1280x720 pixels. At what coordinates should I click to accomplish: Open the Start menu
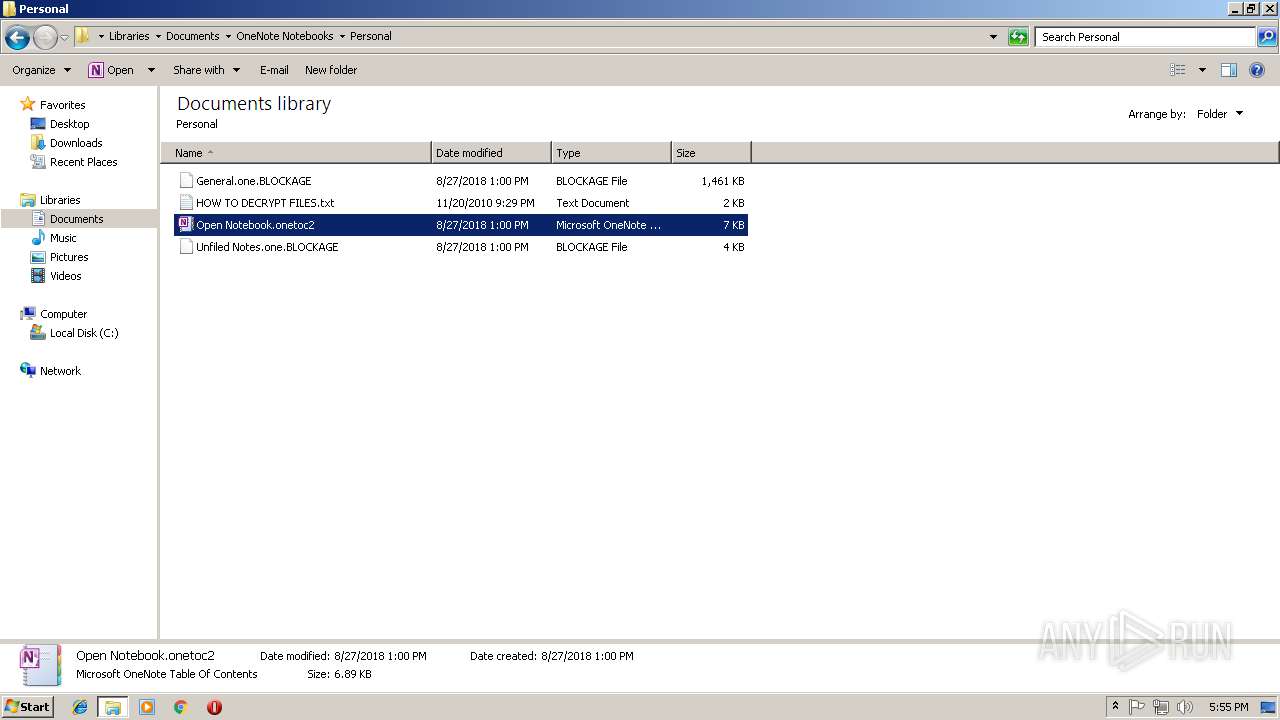[27, 707]
